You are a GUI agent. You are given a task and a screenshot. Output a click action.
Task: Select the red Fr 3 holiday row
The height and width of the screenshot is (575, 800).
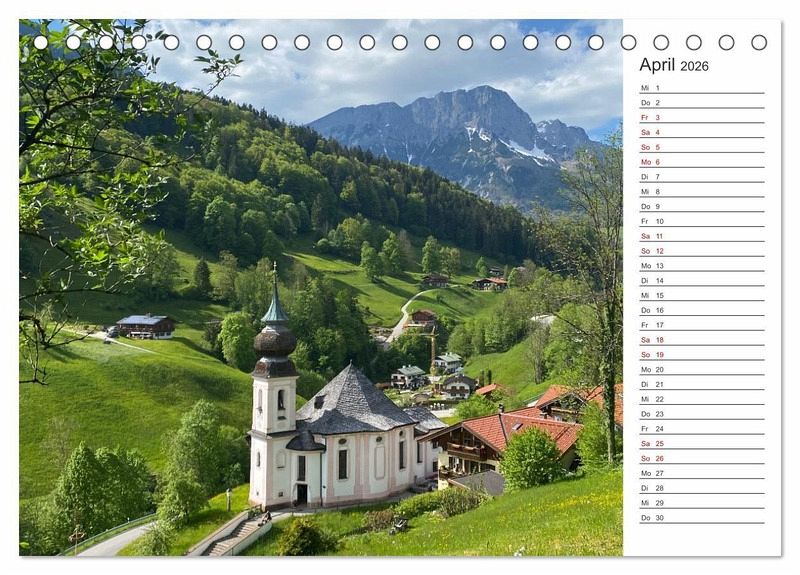coord(700,118)
